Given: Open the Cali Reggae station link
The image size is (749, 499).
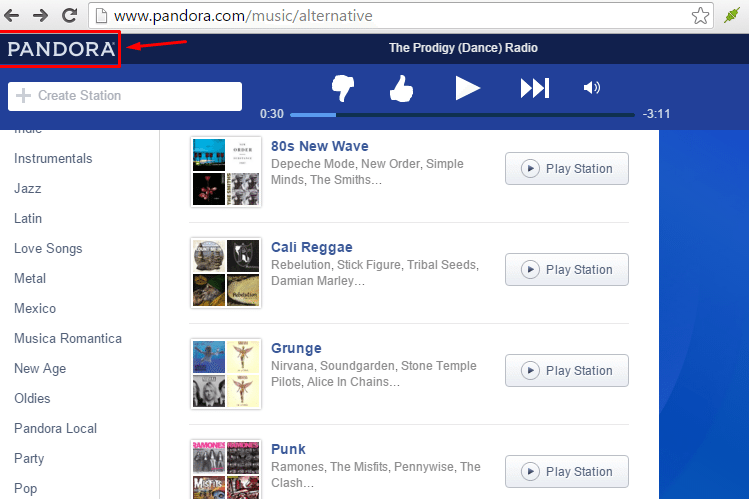Looking at the screenshot, I should click(311, 247).
